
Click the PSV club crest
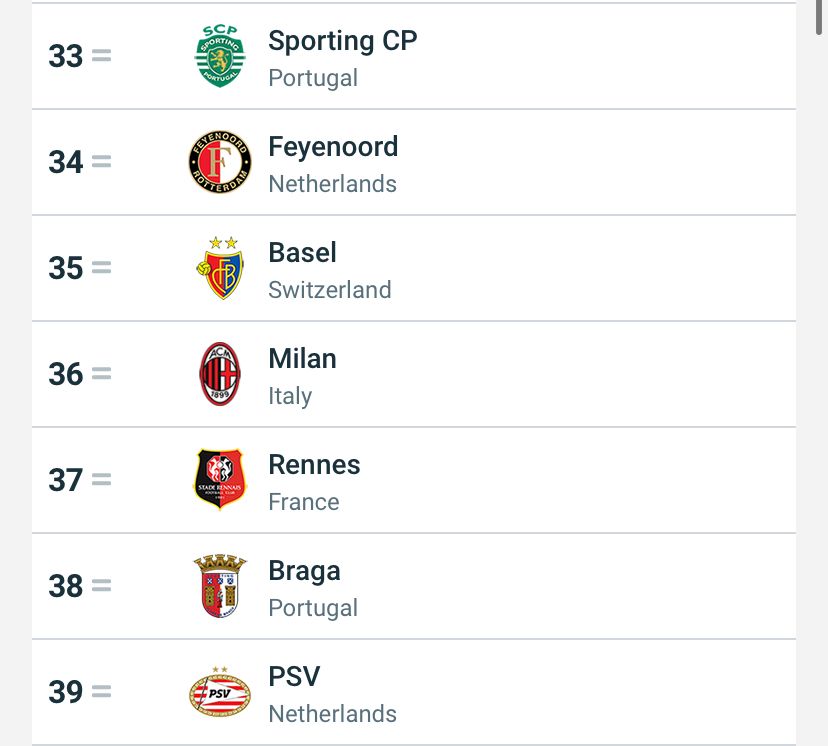click(220, 692)
